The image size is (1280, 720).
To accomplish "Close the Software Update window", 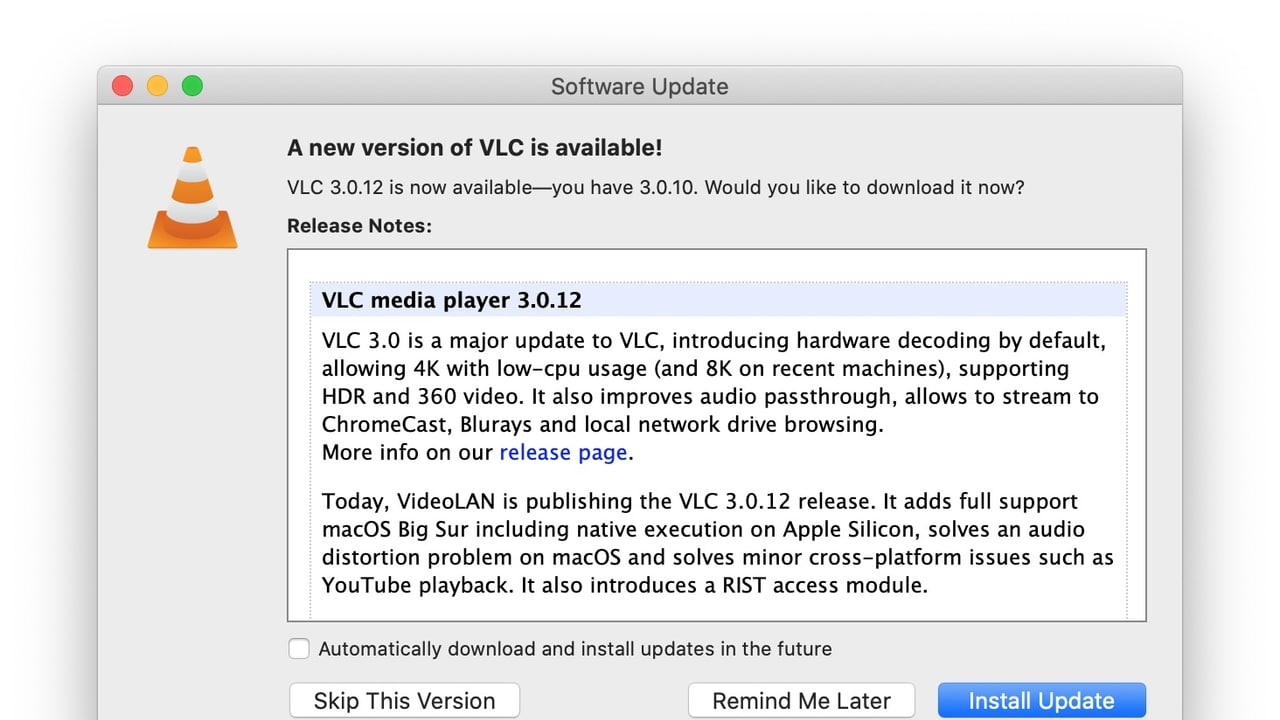I will [x=123, y=86].
